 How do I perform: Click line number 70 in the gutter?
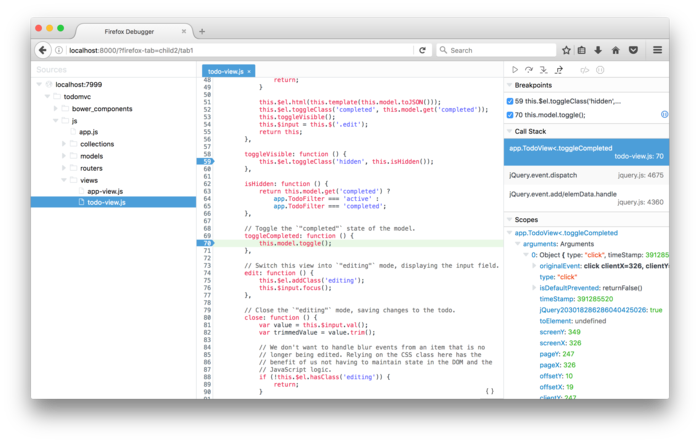pyautogui.click(x=206, y=243)
